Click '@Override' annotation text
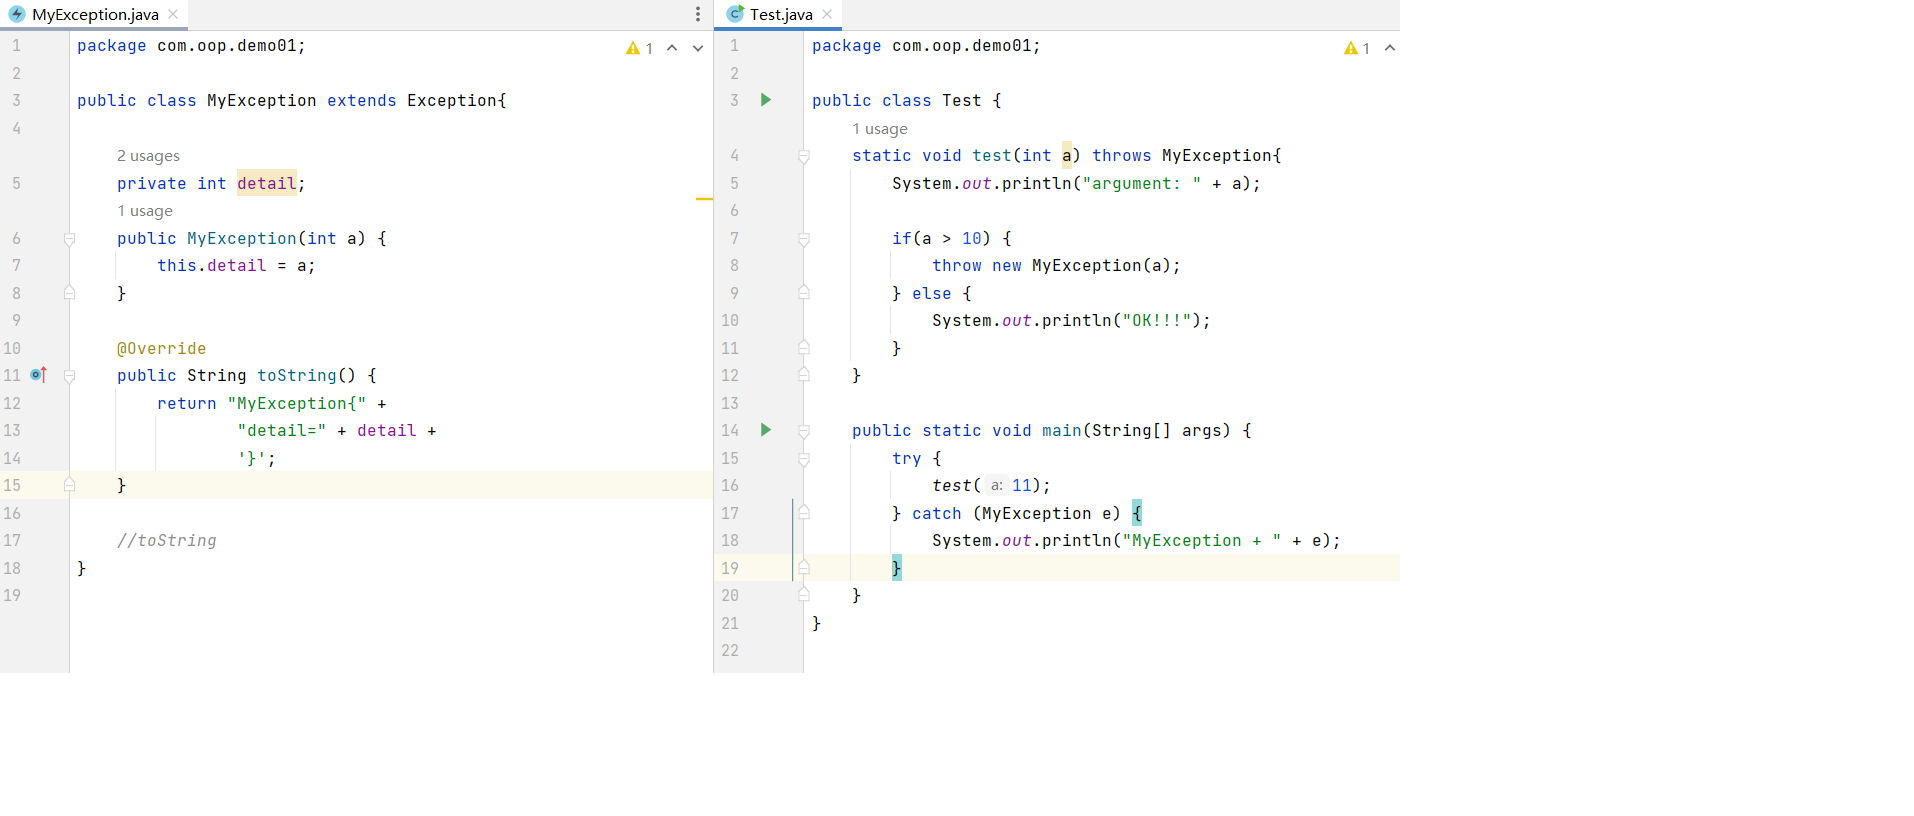 [161, 348]
